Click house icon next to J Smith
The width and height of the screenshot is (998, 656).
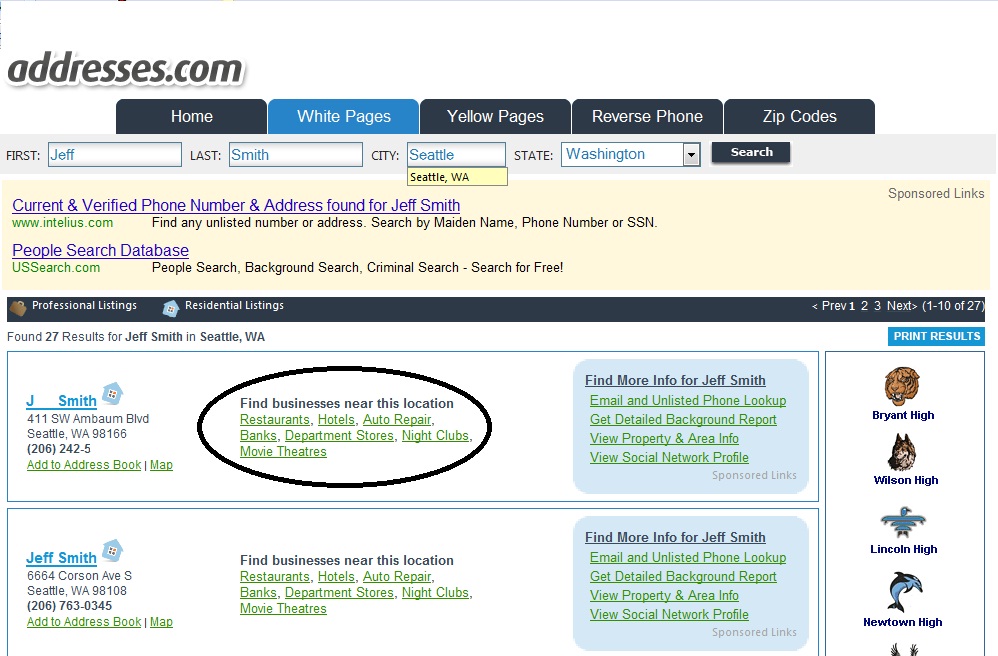tap(113, 394)
